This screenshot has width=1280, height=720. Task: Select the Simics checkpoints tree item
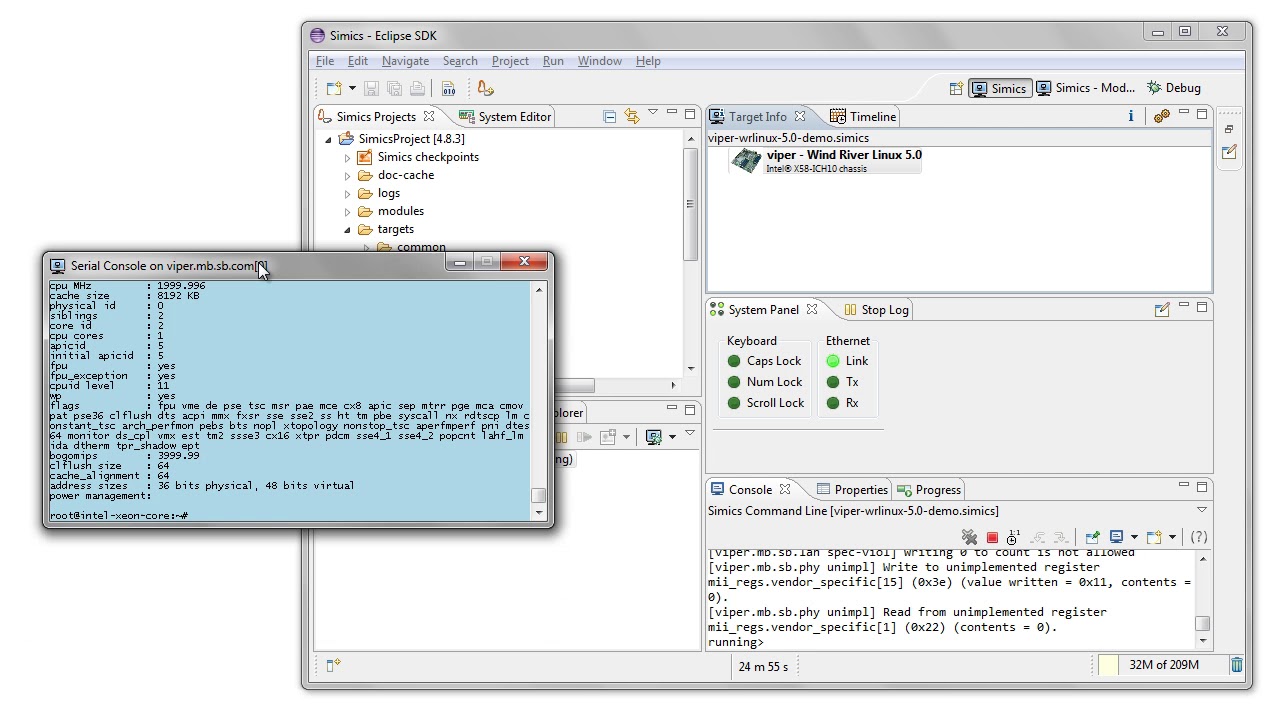pos(428,157)
